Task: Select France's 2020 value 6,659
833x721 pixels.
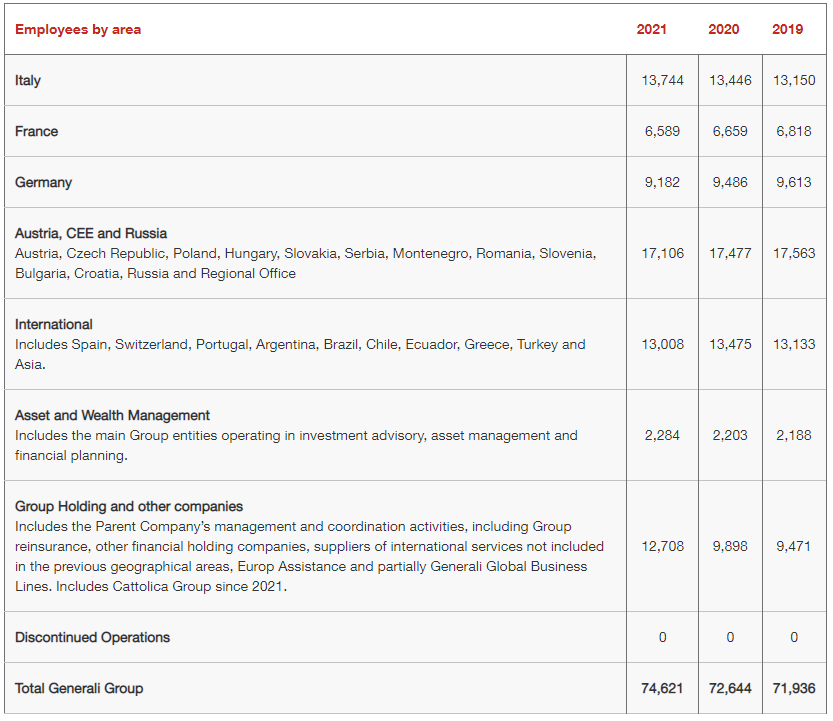Action: [730, 131]
